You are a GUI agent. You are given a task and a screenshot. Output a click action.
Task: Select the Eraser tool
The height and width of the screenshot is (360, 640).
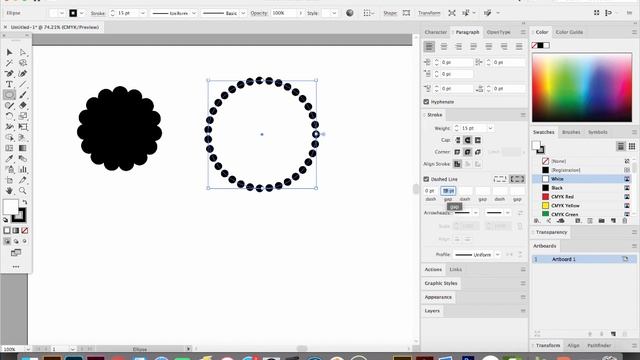(x=23, y=105)
